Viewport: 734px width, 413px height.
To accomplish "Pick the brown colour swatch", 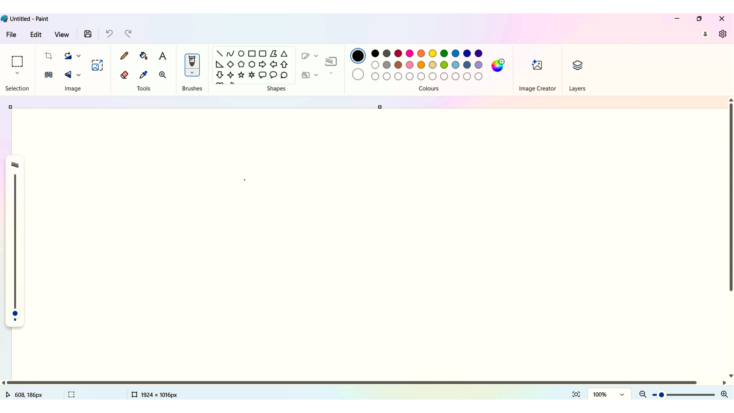I will point(398,65).
